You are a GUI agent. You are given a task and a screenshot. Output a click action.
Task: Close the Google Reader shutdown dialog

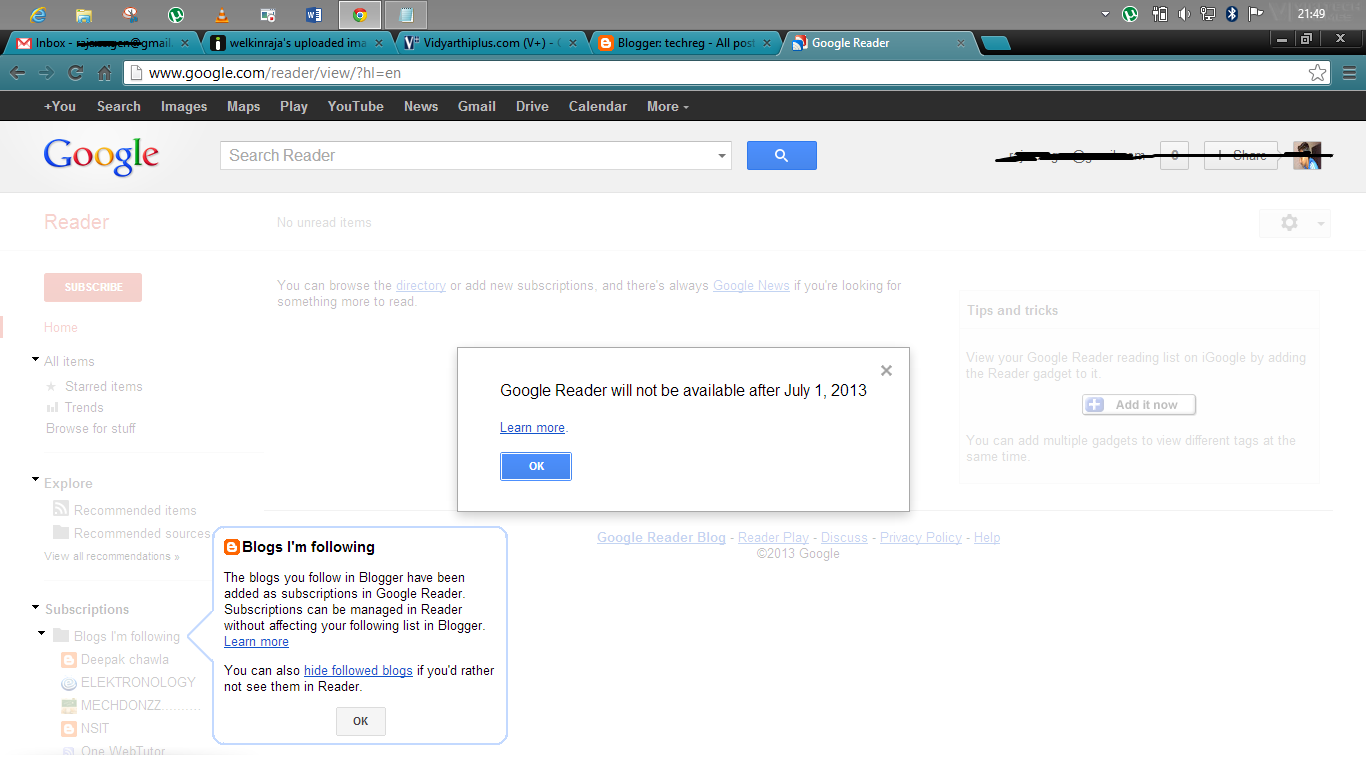[886, 370]
